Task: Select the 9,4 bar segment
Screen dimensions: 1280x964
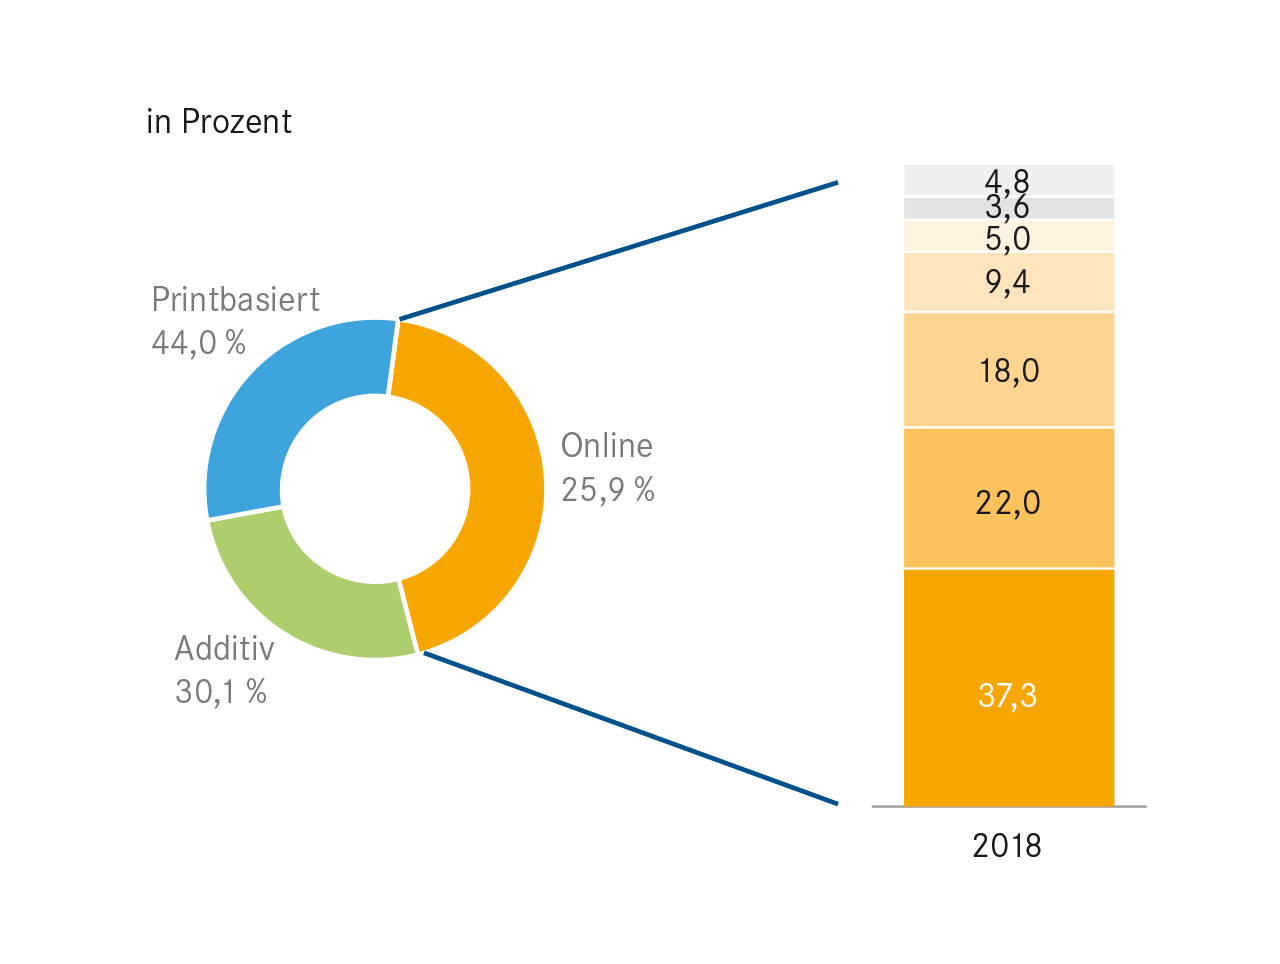Action: (x=1008, y=282)
